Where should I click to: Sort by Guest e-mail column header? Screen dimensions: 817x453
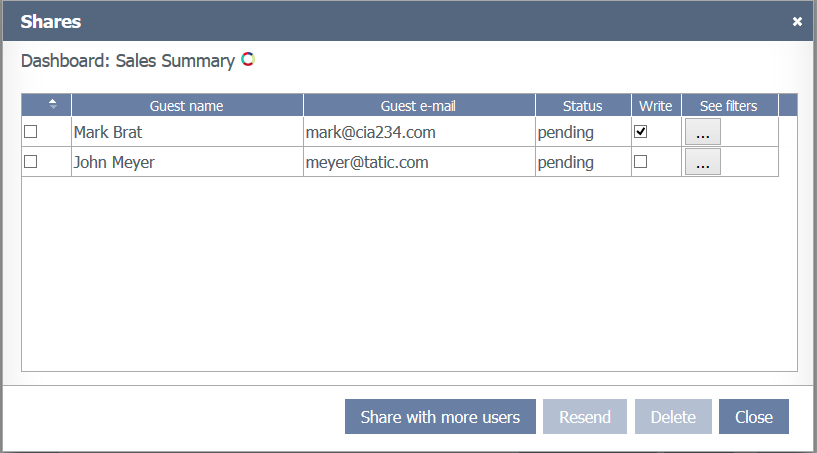click(x=419, y=106)
